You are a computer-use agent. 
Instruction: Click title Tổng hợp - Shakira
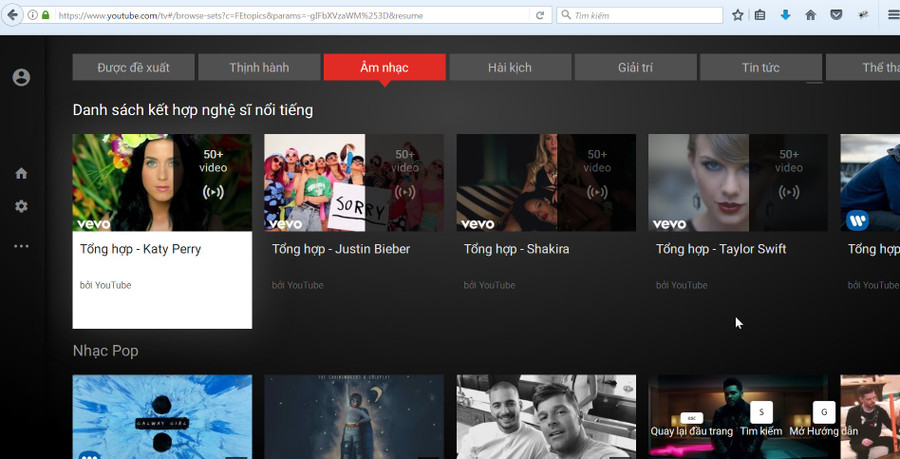coord(517,249)
